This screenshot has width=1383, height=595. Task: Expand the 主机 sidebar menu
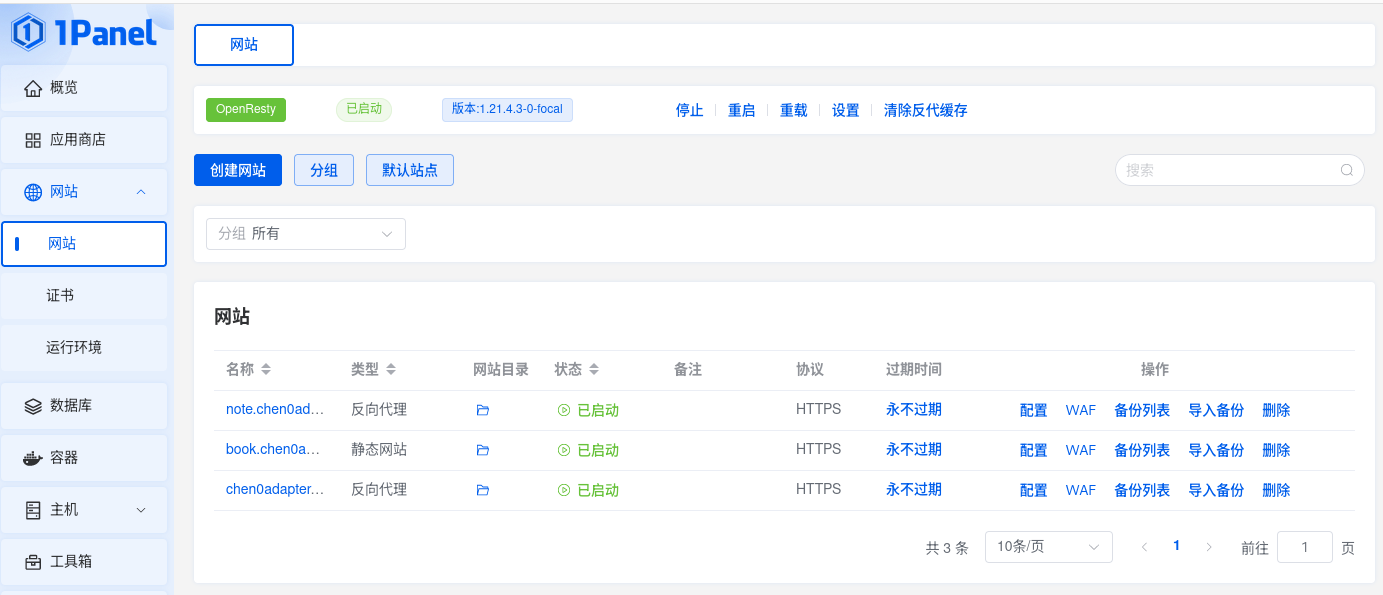coord(84,510)
